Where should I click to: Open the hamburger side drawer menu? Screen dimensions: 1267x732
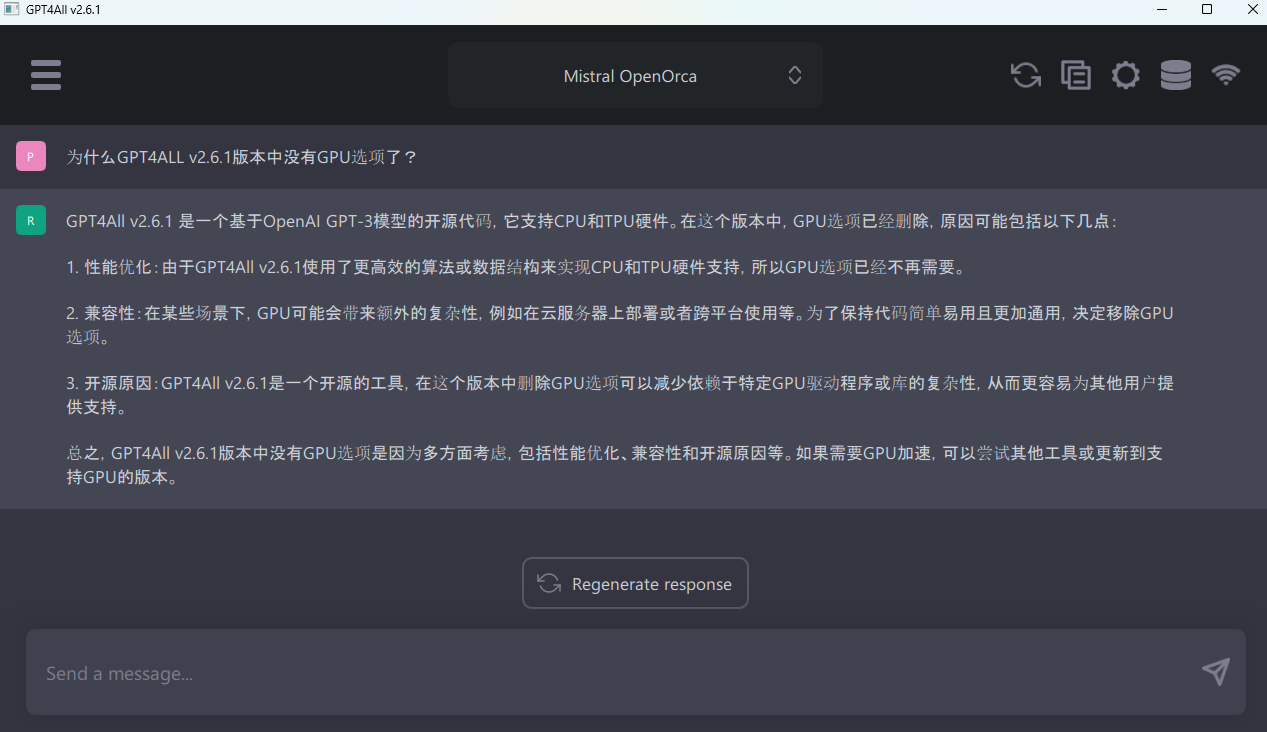coord(46,75)
